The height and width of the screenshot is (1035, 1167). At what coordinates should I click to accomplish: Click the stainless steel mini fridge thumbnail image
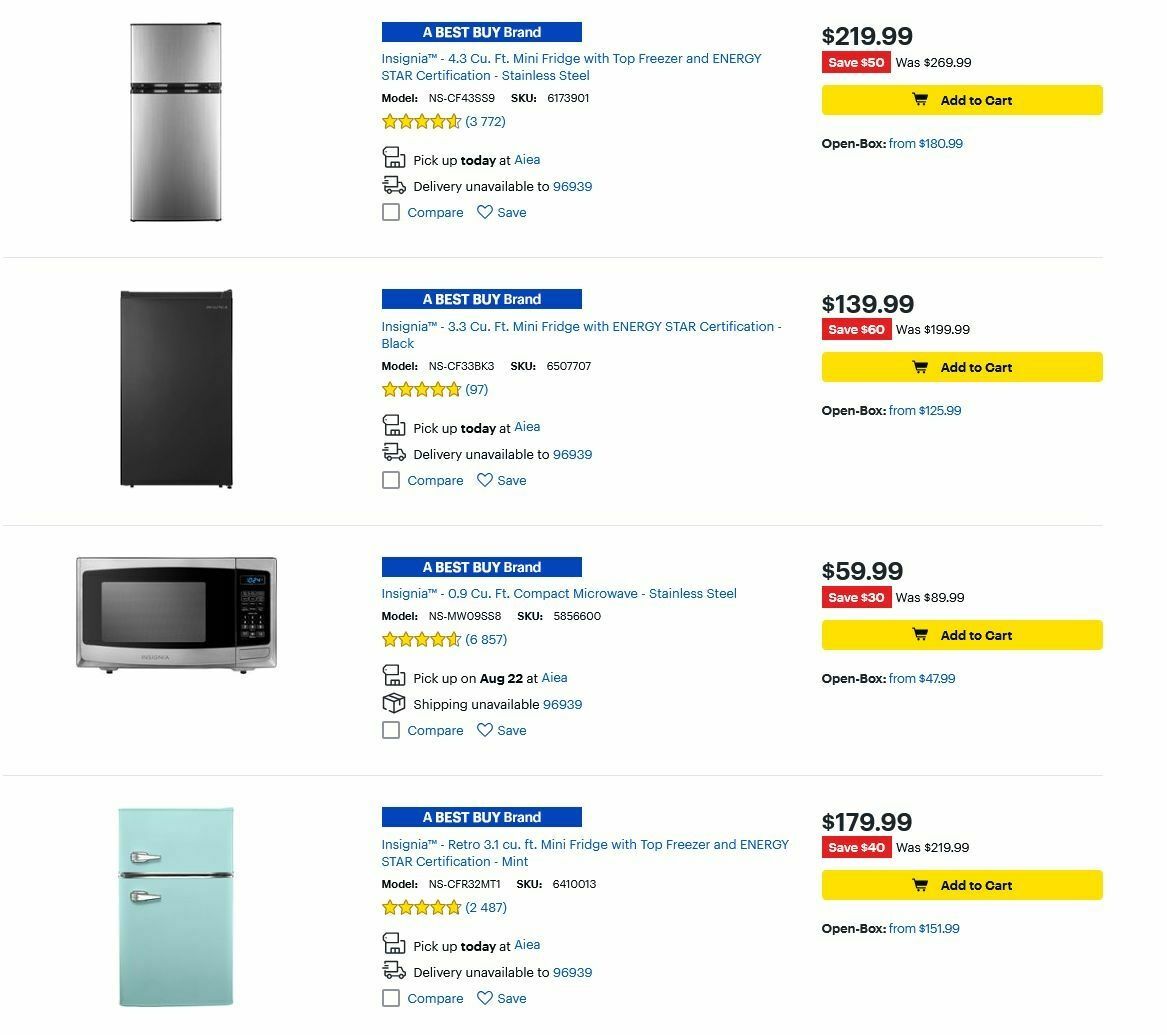coord(175,120)
